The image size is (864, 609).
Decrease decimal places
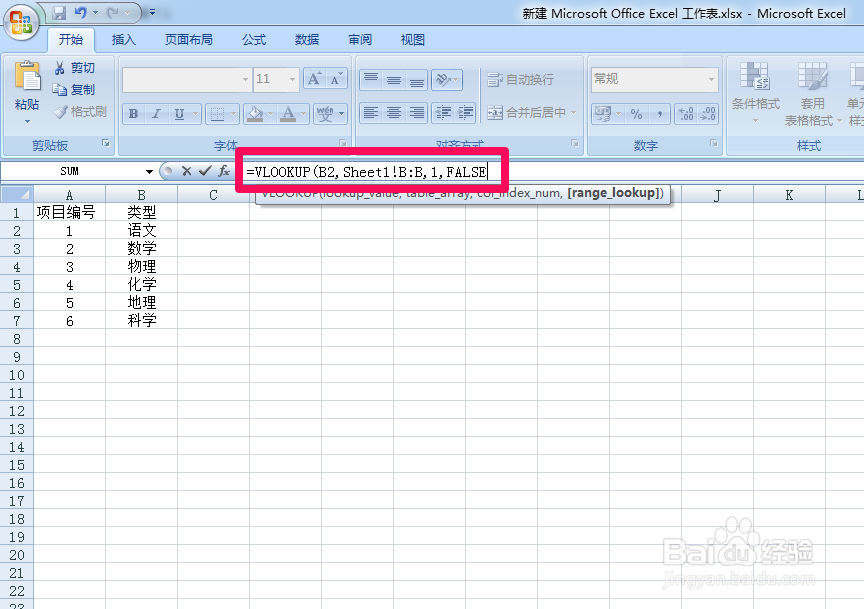[x=708, y=114]
